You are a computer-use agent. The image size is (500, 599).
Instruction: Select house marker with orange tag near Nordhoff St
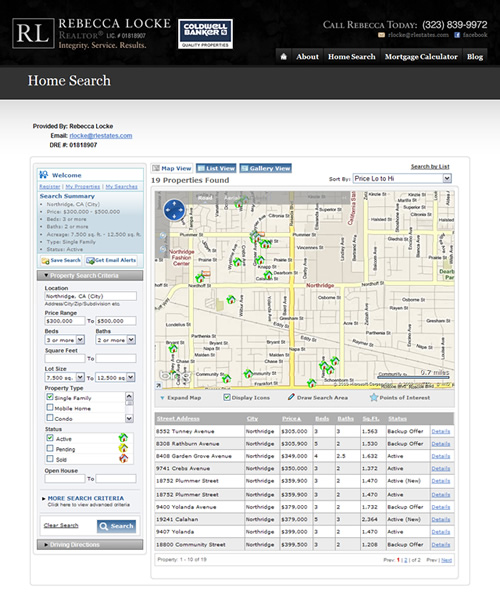[200, 277]
